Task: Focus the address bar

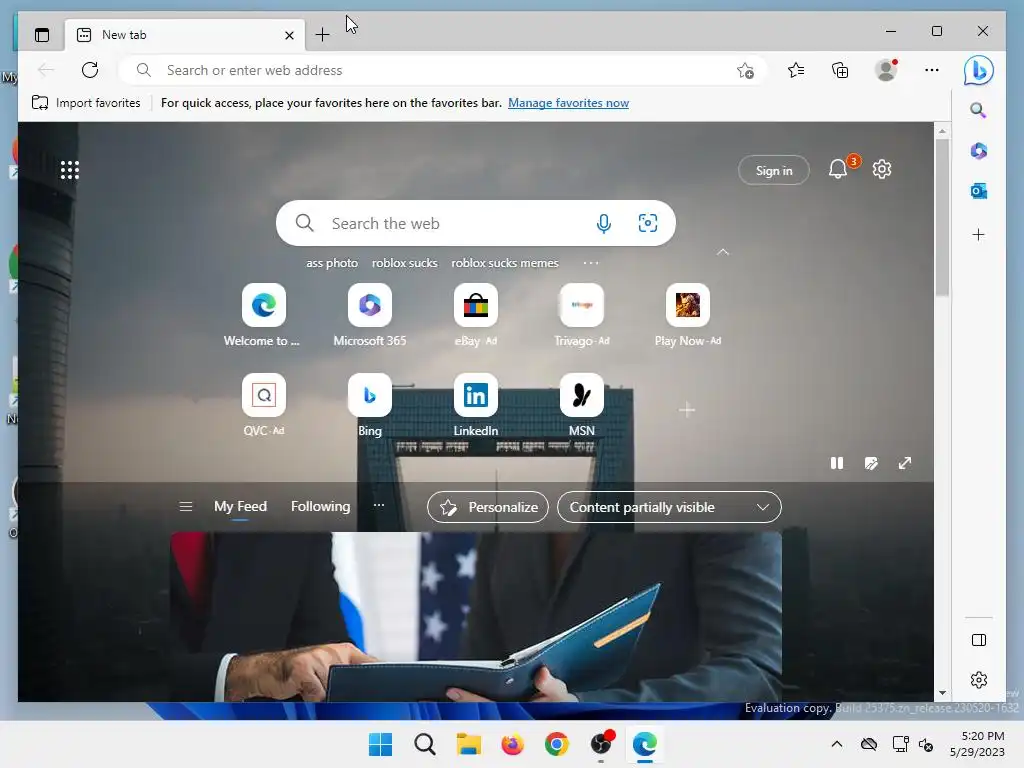Action: click(441, 70)
